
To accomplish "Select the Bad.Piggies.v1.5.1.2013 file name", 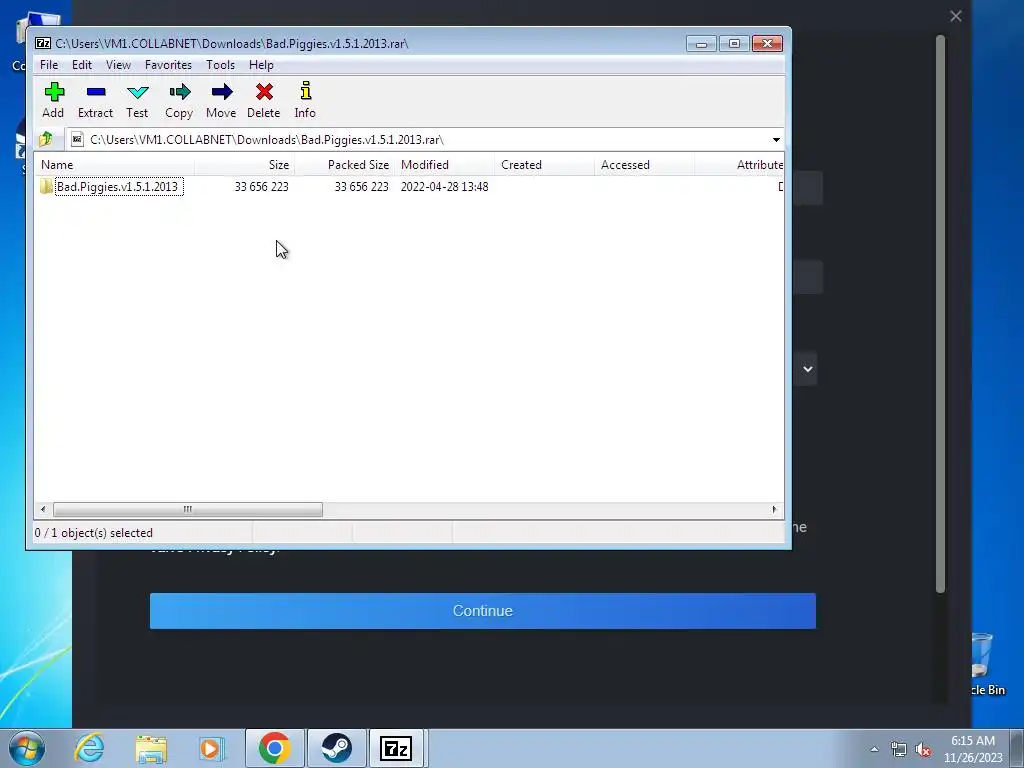I will tap(118, 187).
